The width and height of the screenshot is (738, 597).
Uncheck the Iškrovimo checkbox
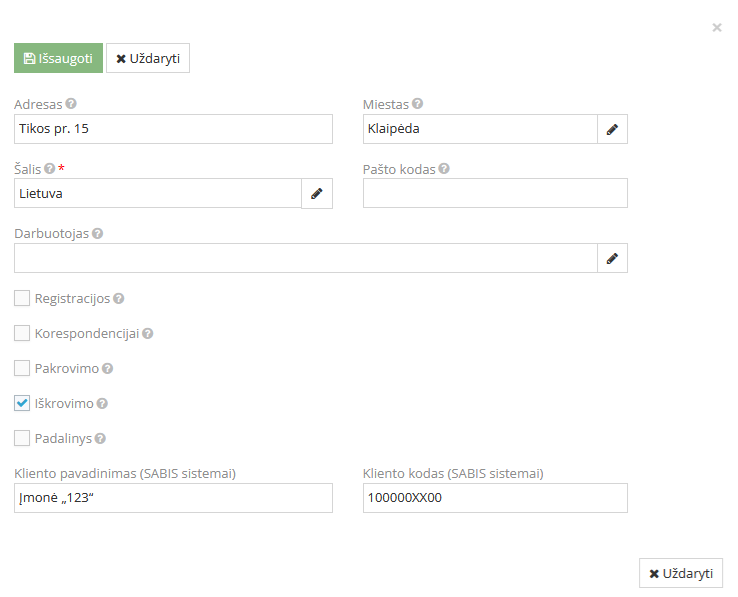[x=22, y=403]
